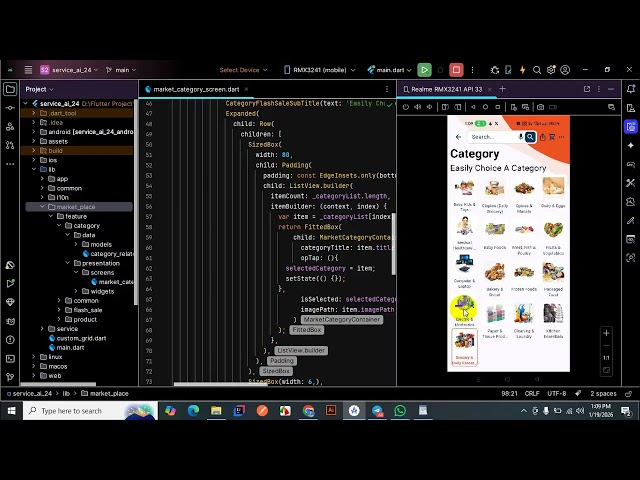Zoom in the device mirror plus button
This screenshot has height=480, width=640.
[x=606, y=333]
